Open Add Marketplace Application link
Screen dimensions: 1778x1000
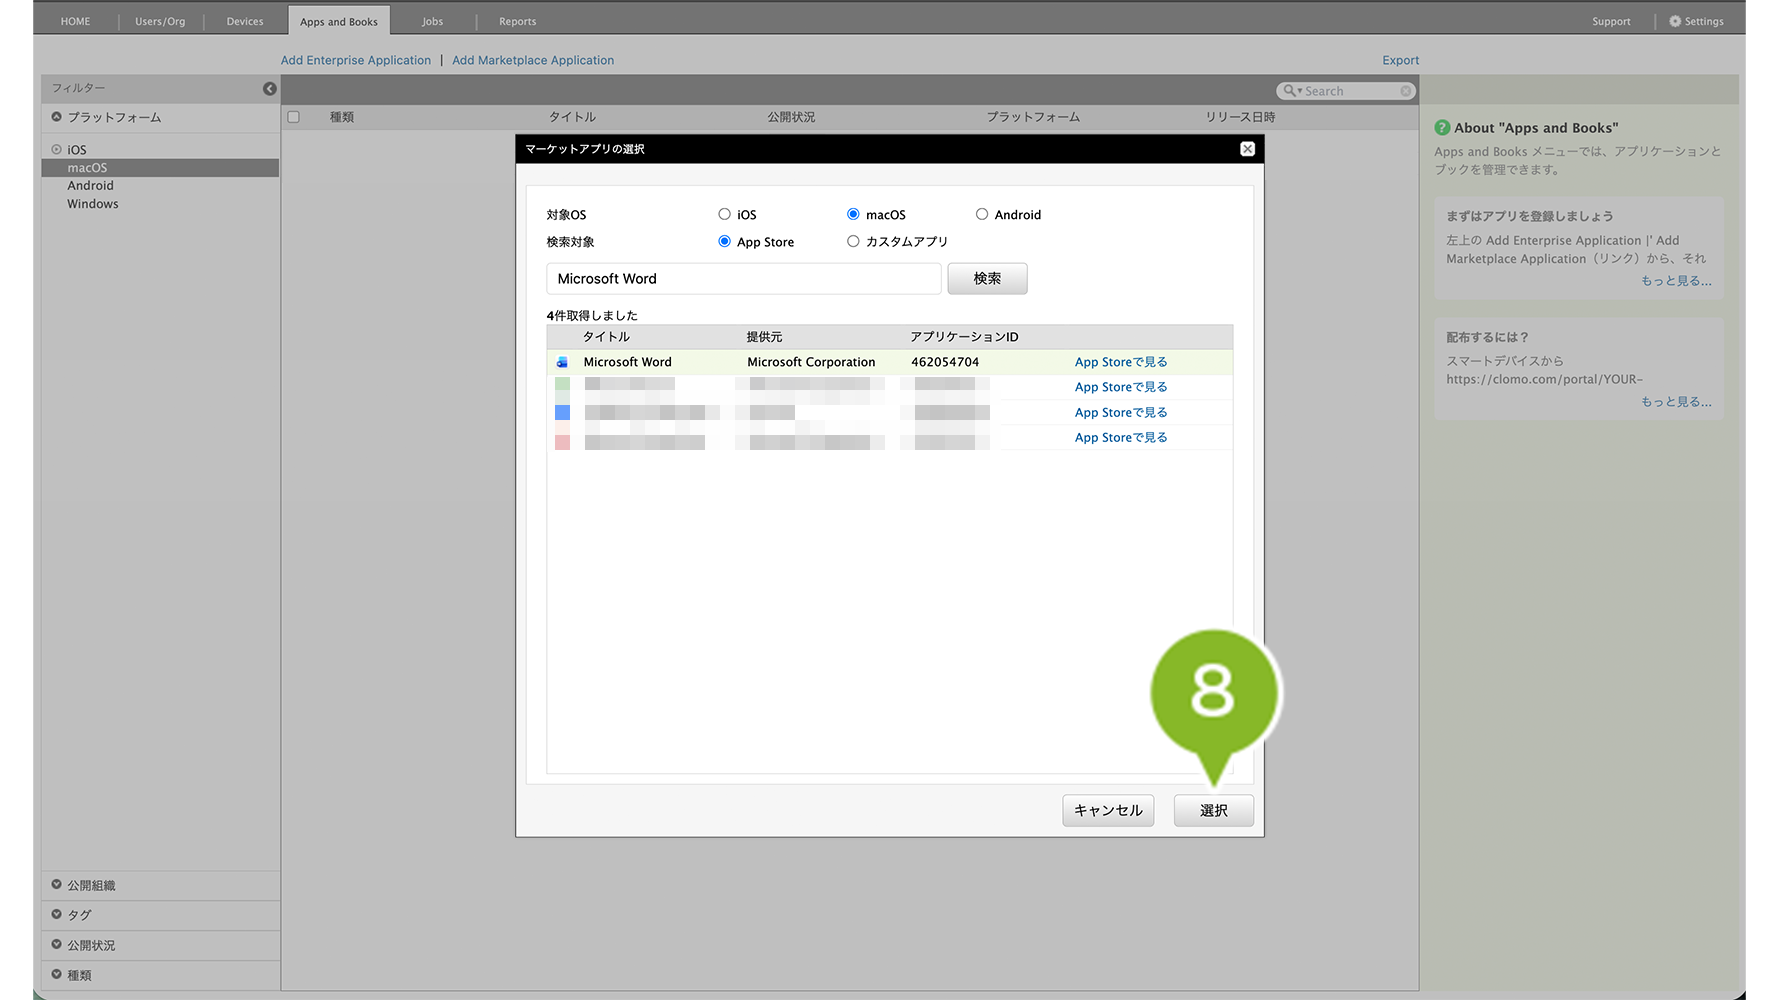(533, 60)
